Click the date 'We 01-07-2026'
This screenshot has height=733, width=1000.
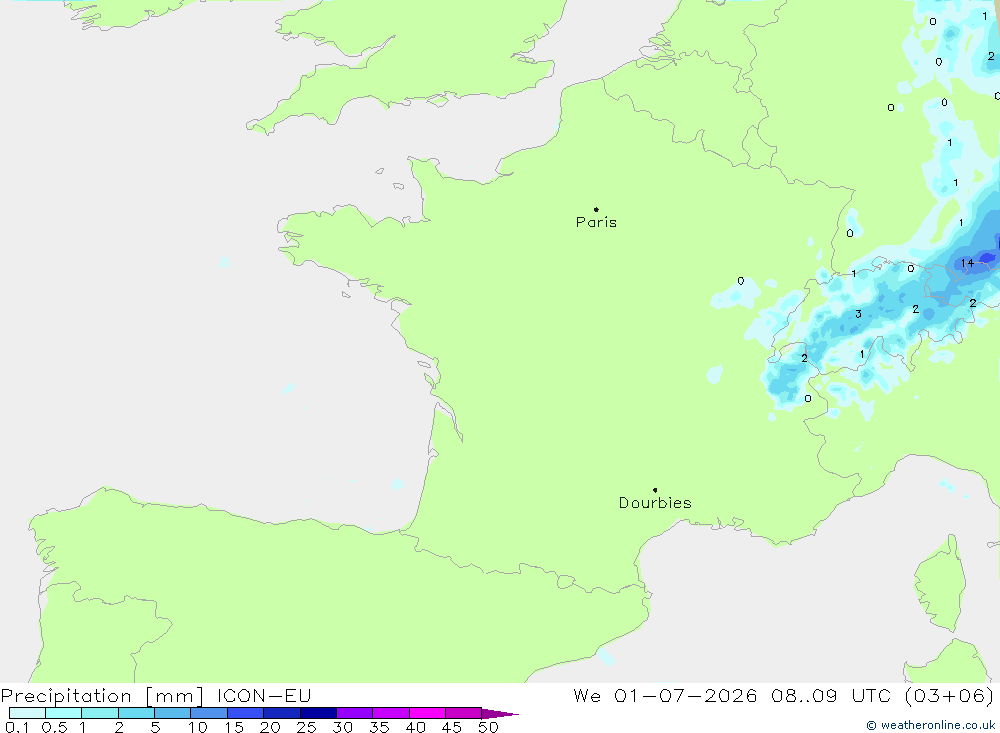click(x=665, y=695)
